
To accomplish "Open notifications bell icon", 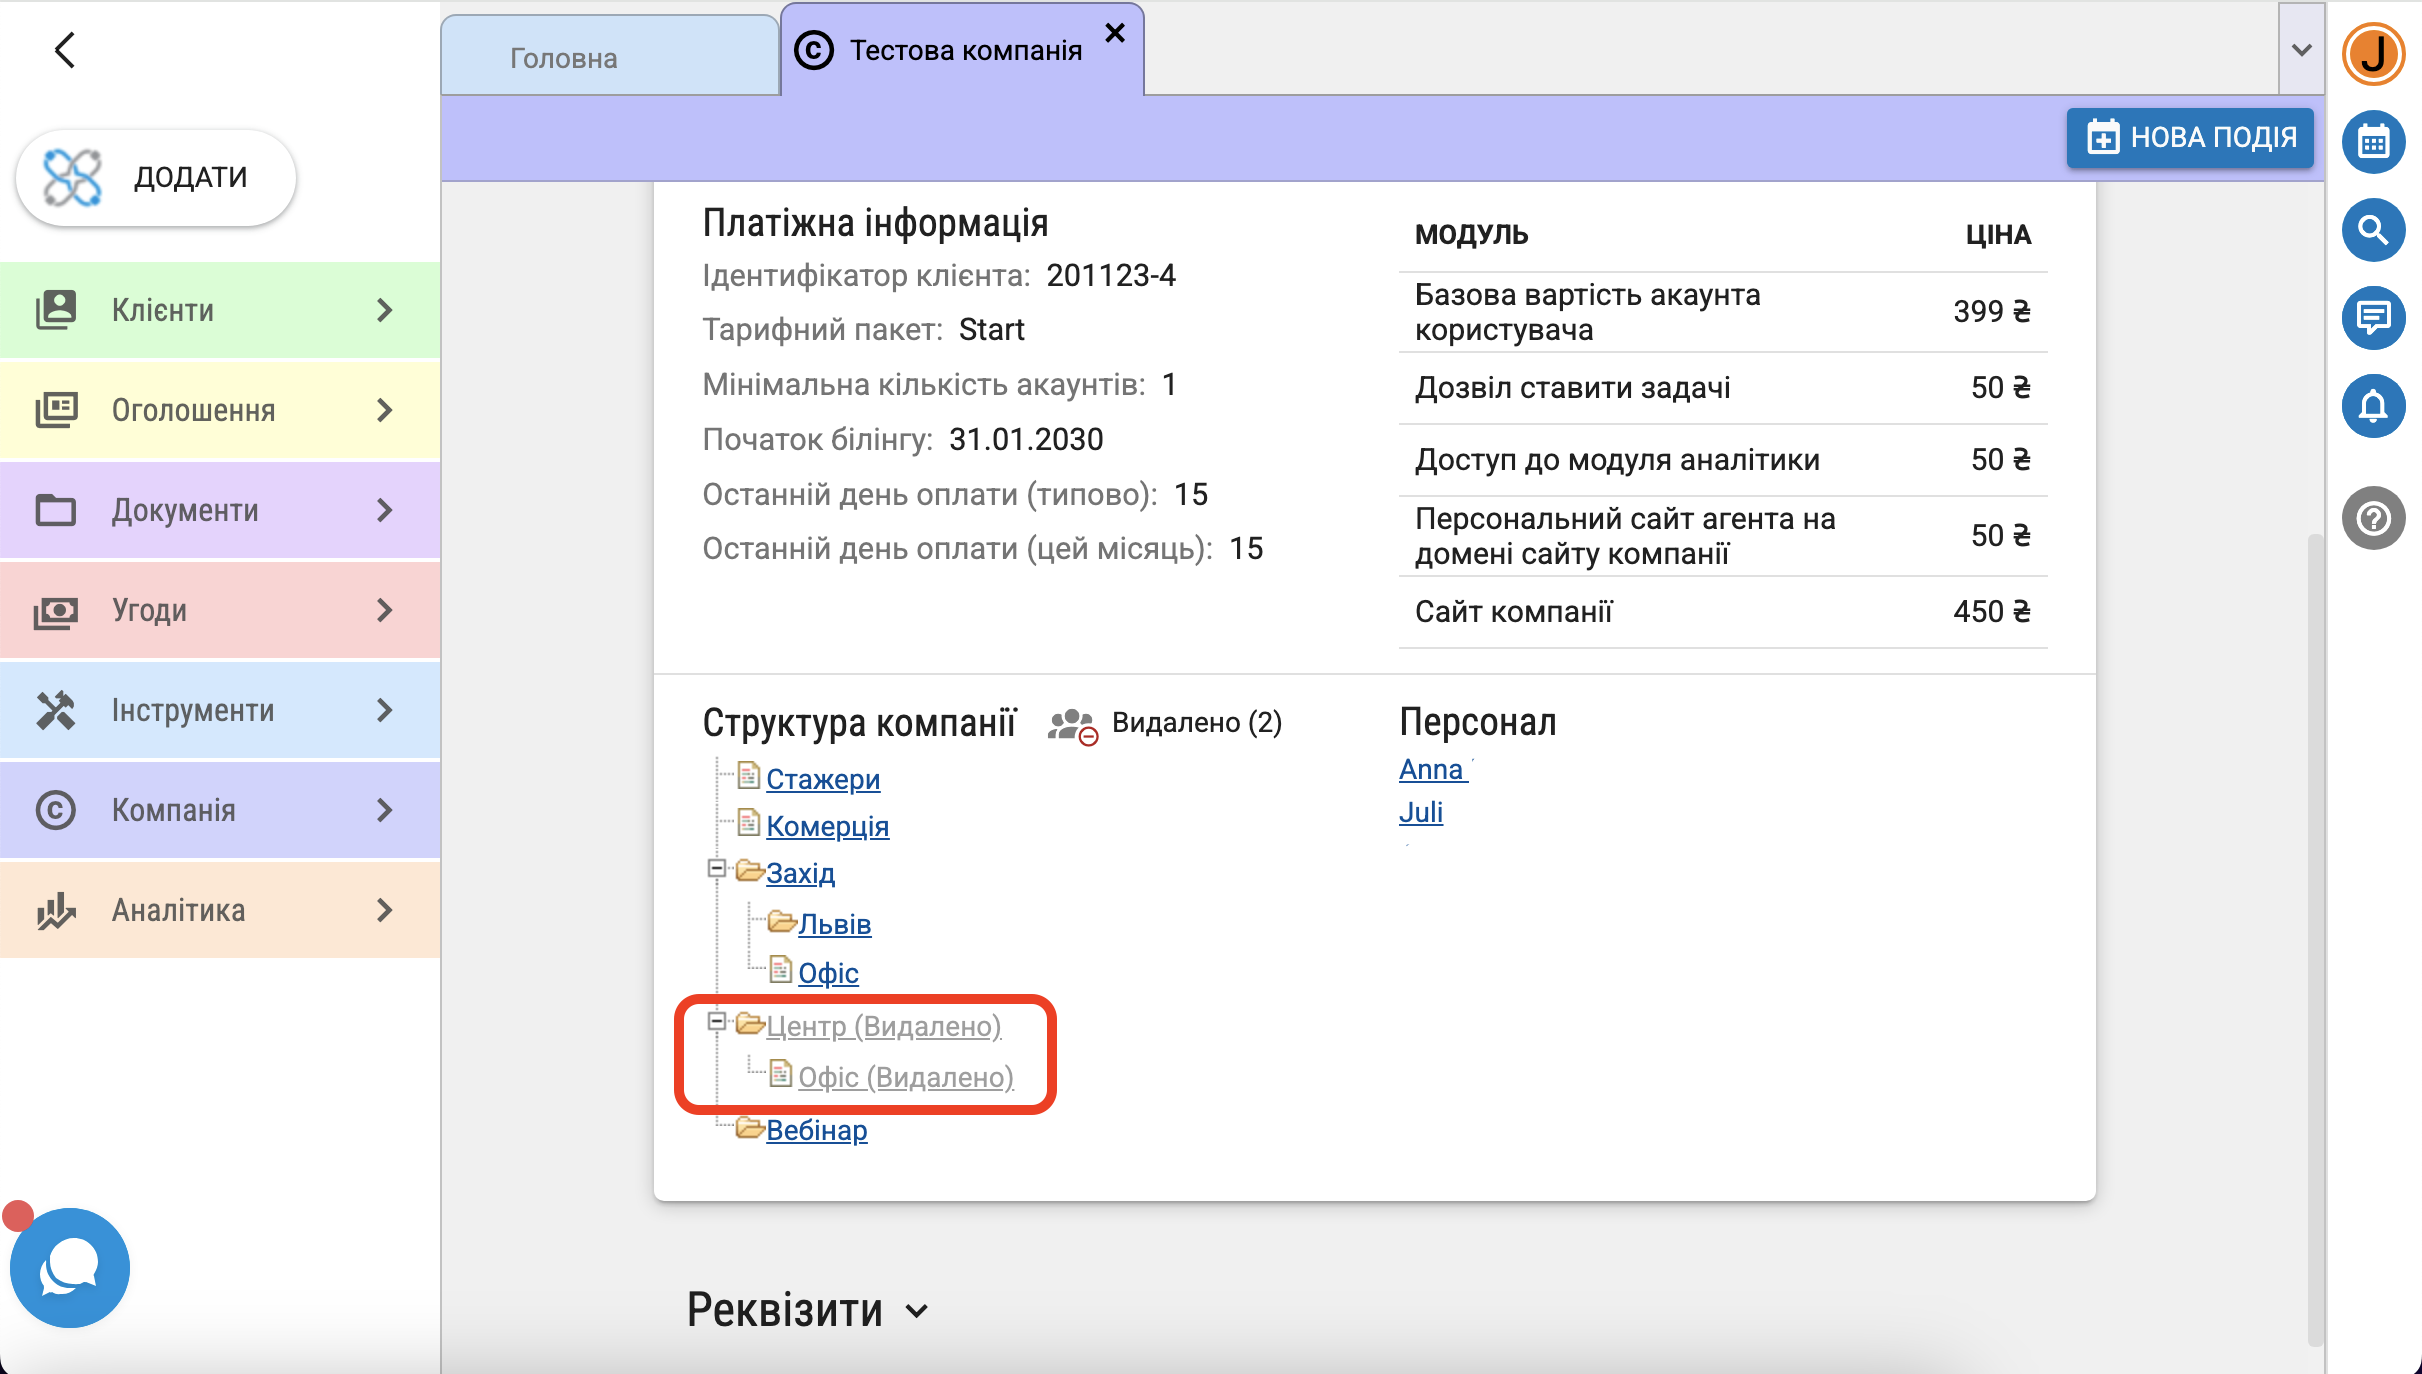I will (2373, 406).
